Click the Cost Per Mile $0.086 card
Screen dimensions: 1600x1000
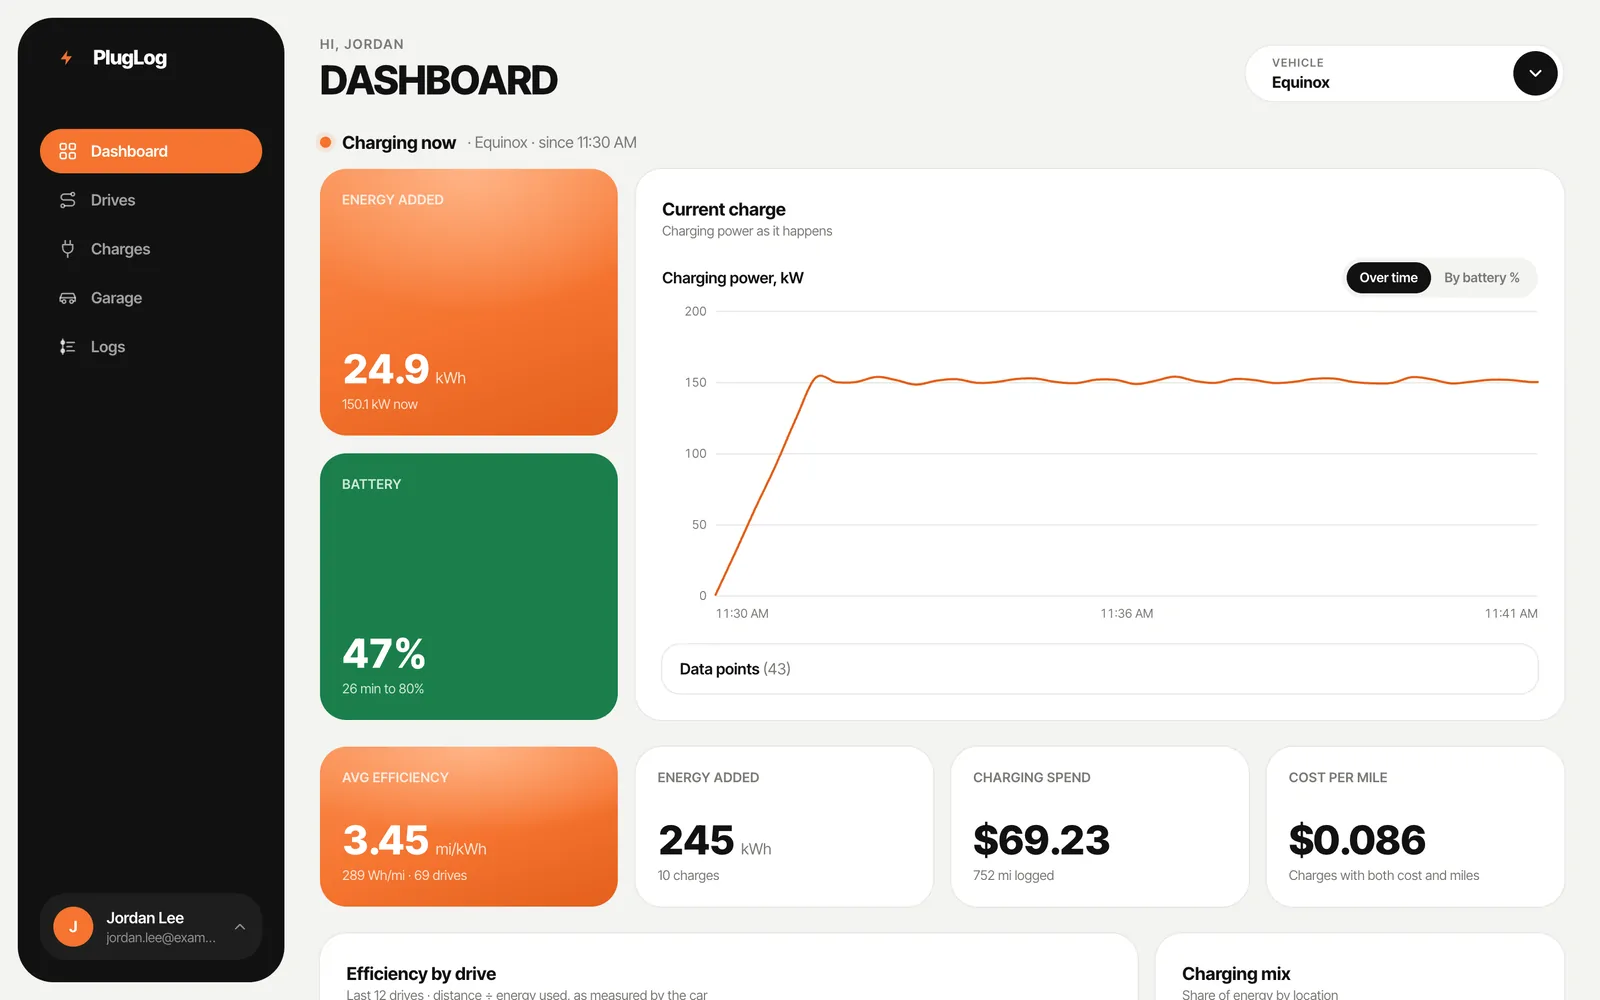click(x=1415, y=827)
